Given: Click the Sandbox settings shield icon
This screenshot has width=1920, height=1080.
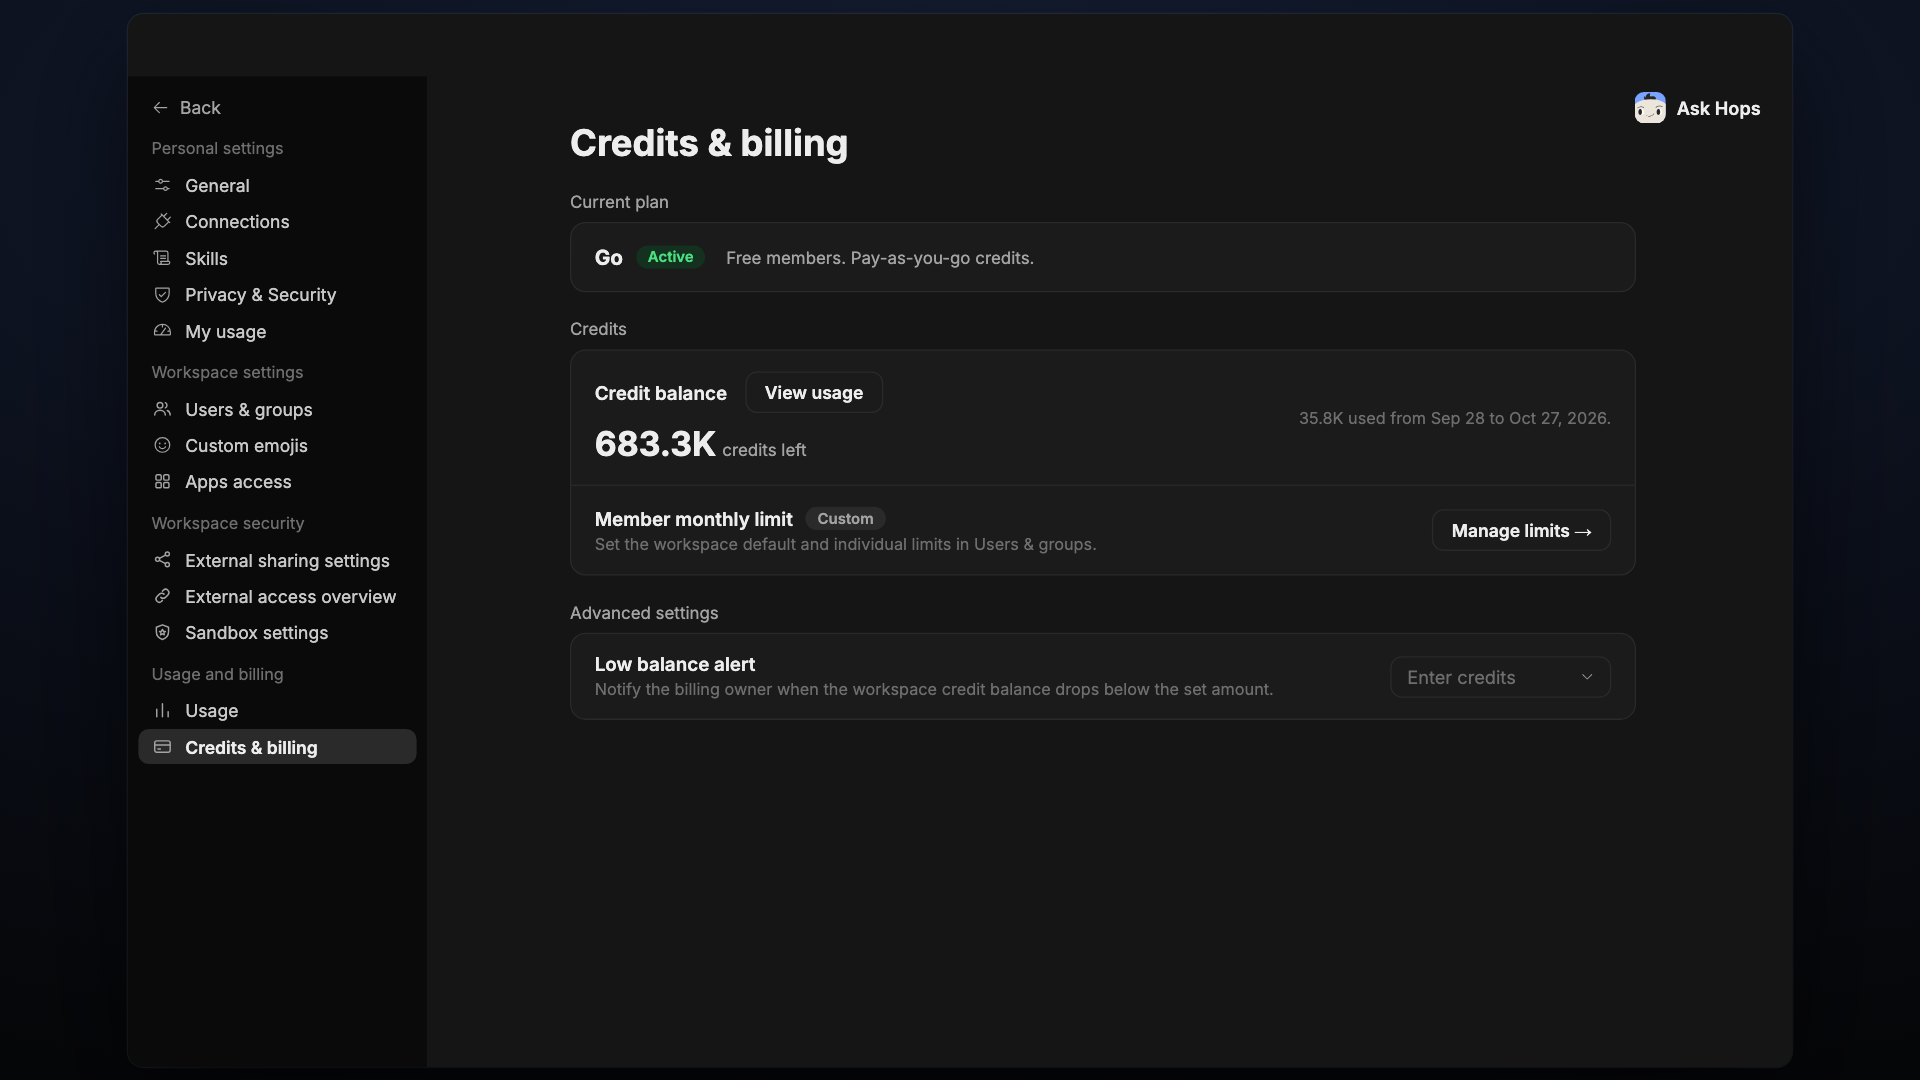Looking at the screenshot, I should point(162,632).
